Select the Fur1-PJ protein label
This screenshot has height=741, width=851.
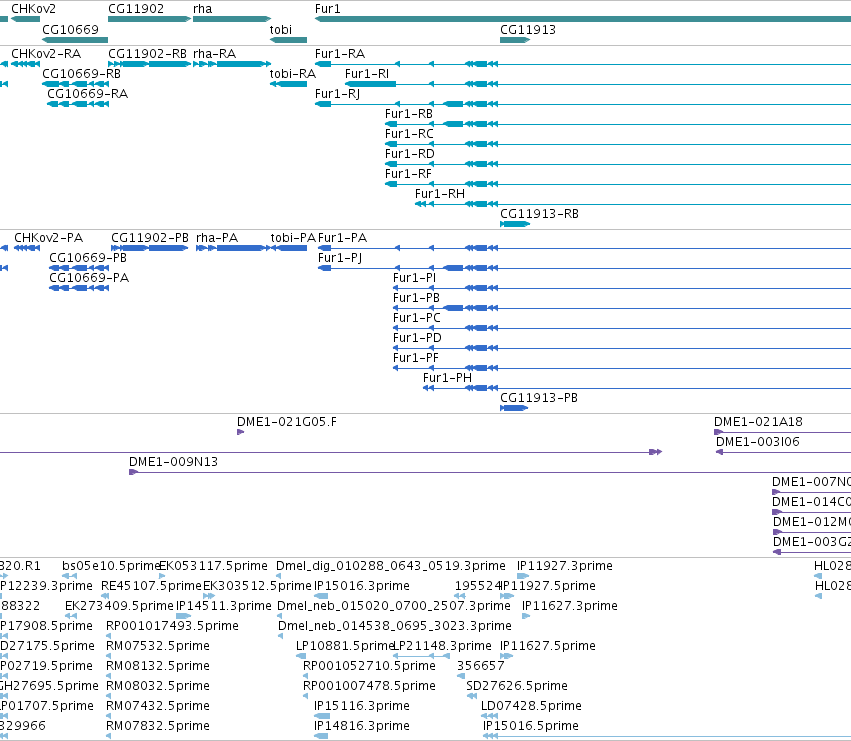(340, 257)
